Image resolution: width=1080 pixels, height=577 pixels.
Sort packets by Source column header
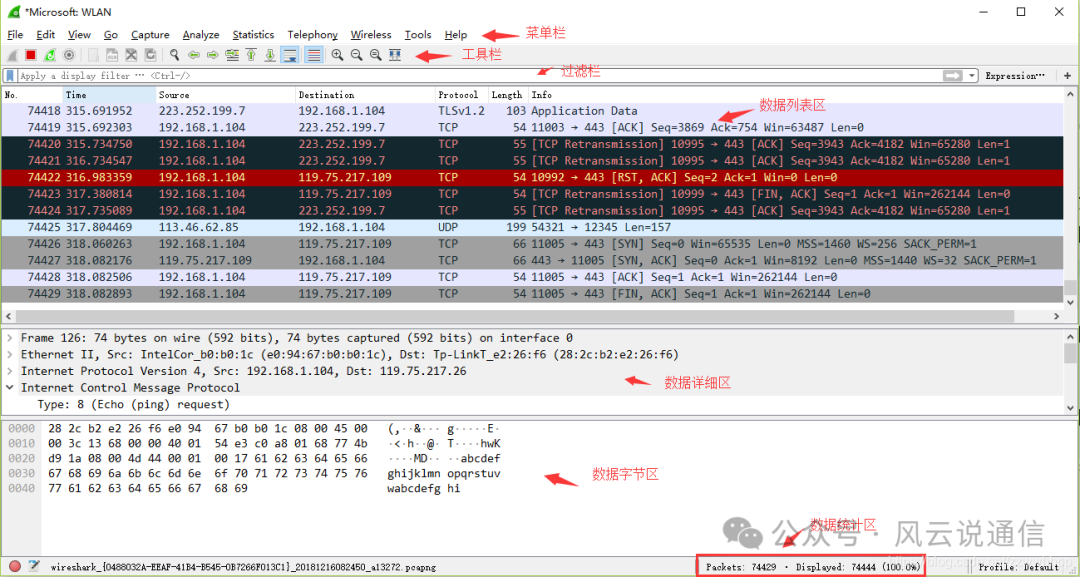pyautogui.click(x=225, y=95)
